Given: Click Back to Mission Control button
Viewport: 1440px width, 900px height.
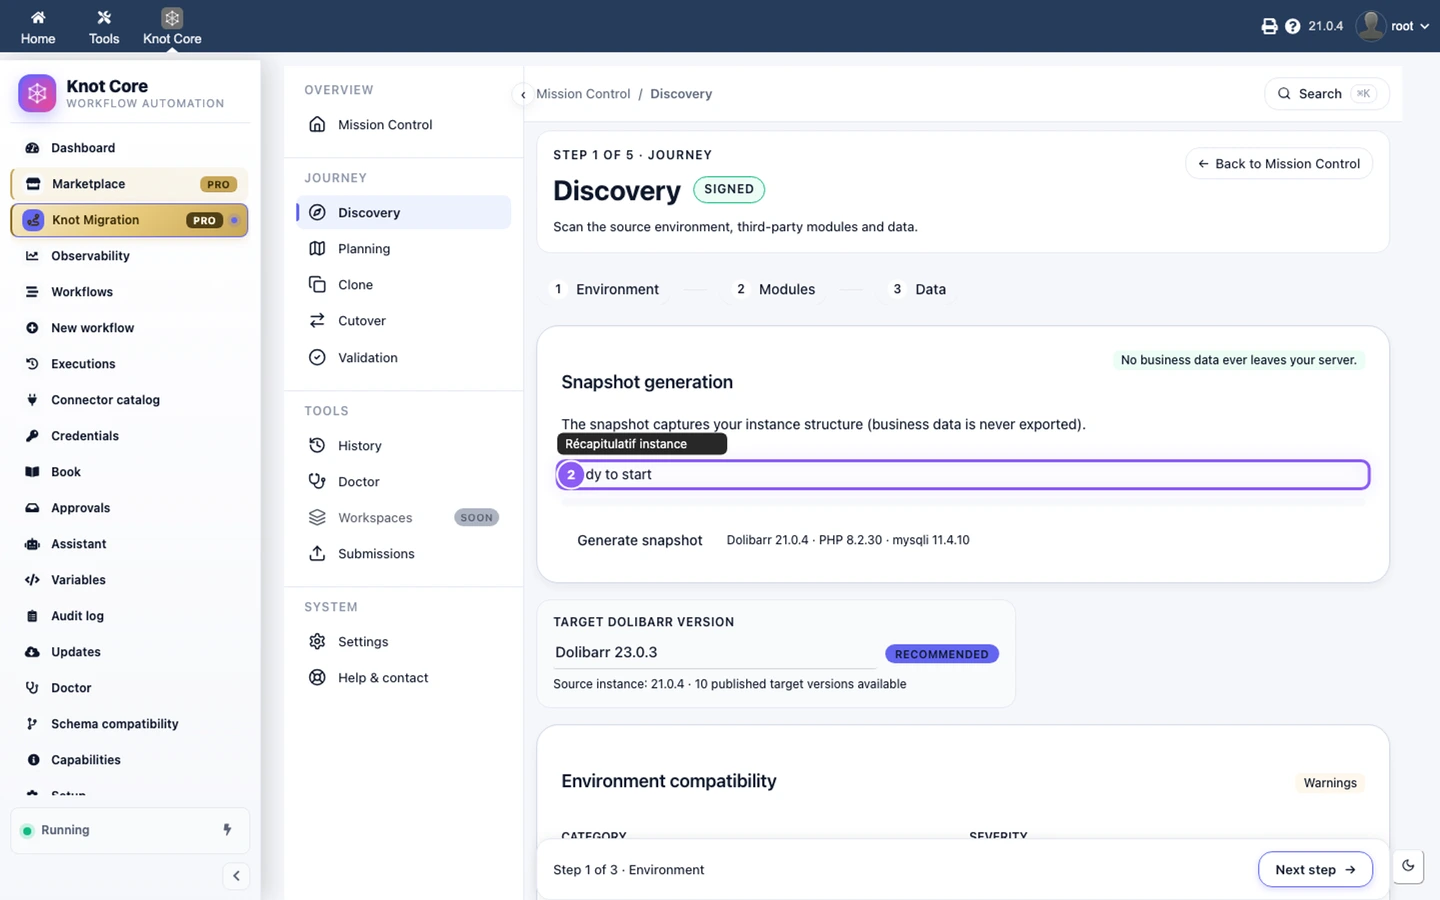Looking at the screenshot, I should point(1278,164).
